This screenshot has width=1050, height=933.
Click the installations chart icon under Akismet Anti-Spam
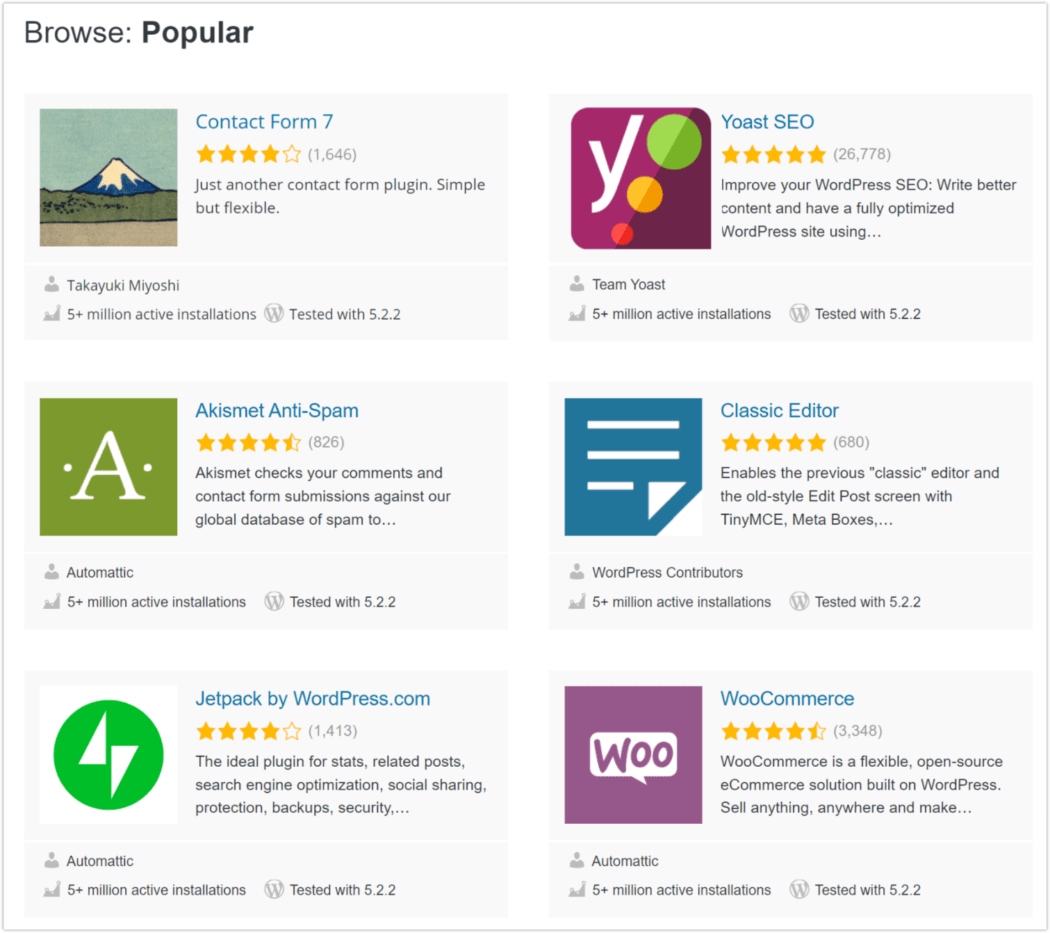[x=51, y=601]
